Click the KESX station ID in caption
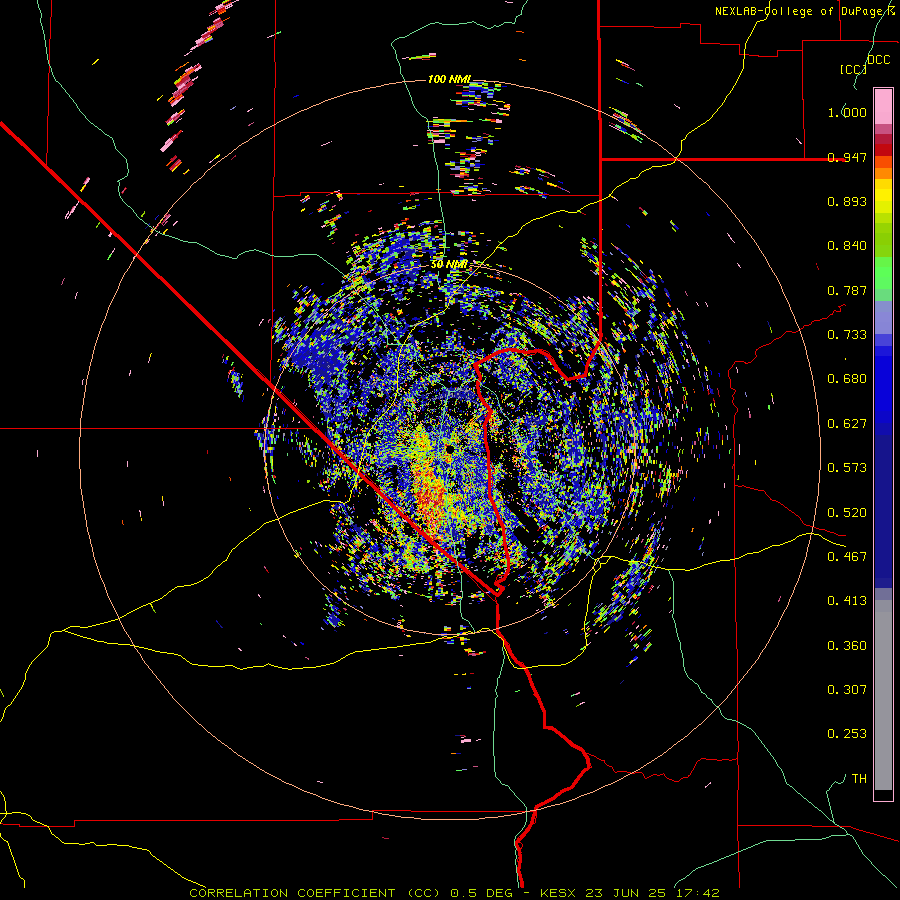This screenshot has width=900, height=900. (560, 893)
